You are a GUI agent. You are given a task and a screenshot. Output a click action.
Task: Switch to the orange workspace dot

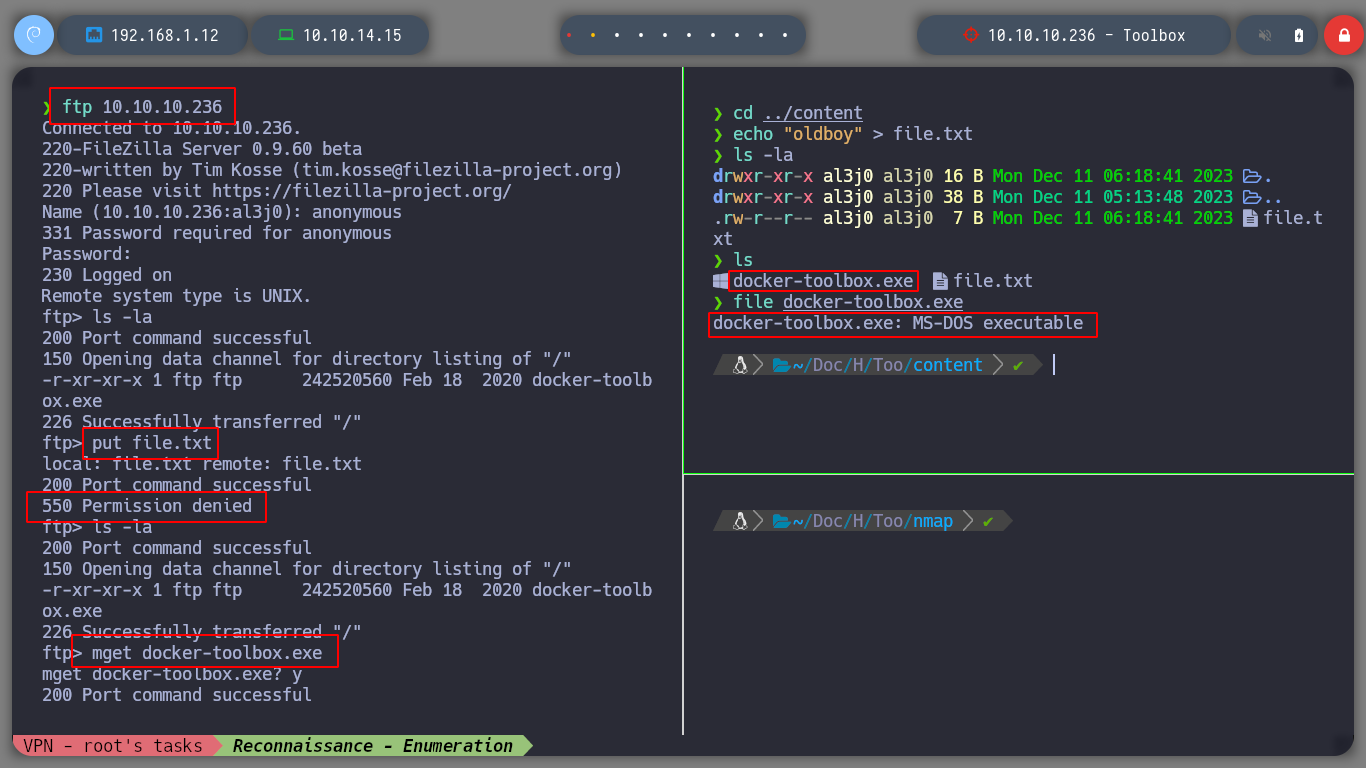(593, 35)
